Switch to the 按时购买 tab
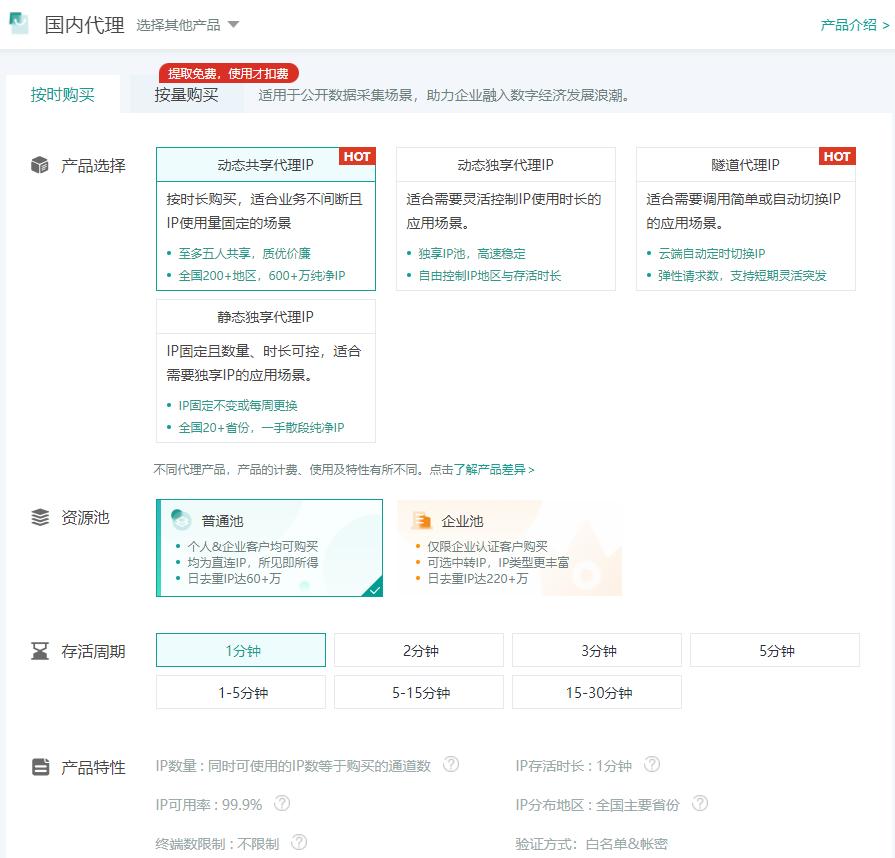Screen dimensions: 895x858 [62, 95]
